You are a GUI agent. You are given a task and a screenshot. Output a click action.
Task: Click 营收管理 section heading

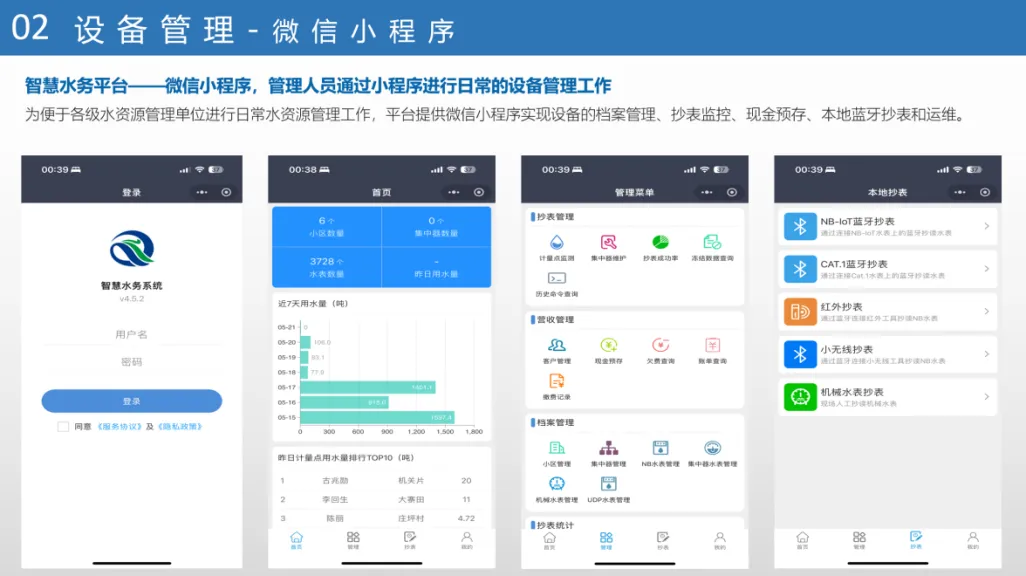tap(555, 319)
